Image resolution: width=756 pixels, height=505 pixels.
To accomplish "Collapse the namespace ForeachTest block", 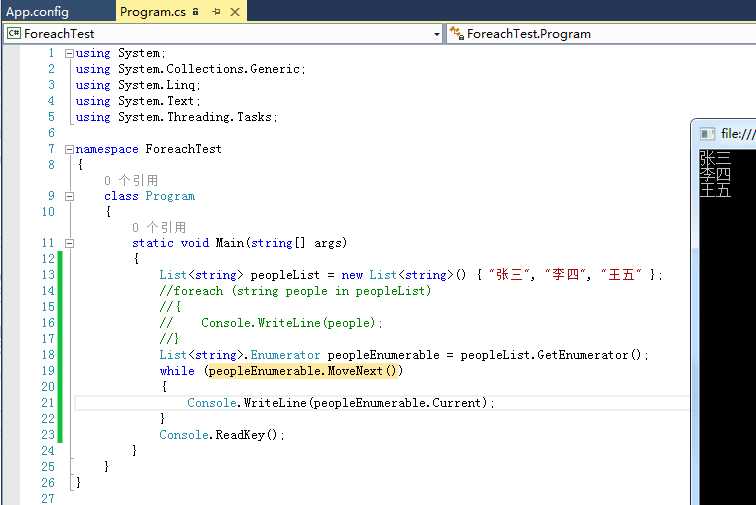I will (69, 150).
